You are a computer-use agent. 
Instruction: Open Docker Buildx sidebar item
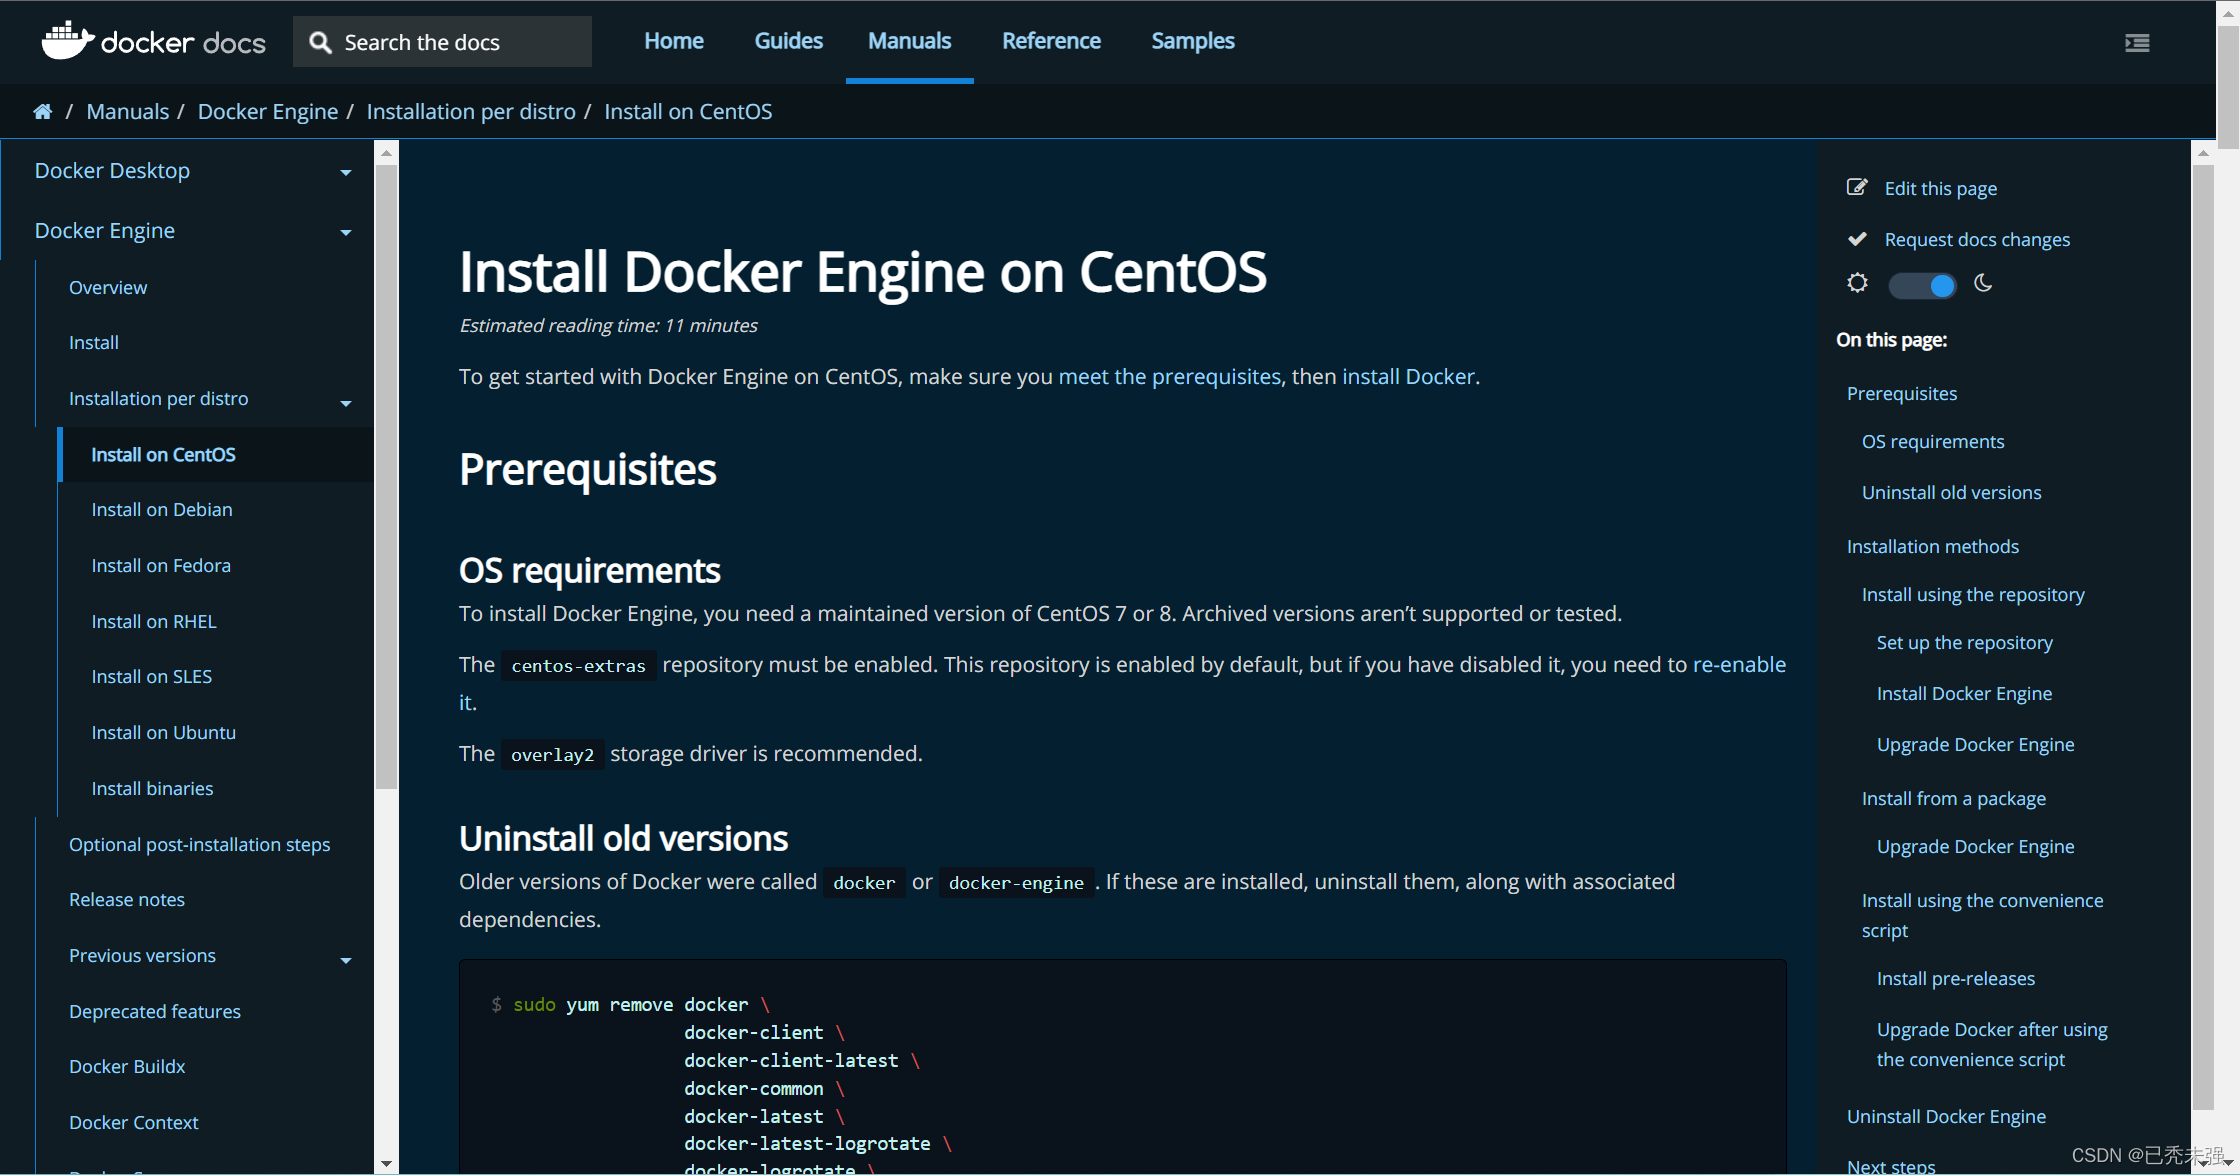click(x=127, y=1066)
